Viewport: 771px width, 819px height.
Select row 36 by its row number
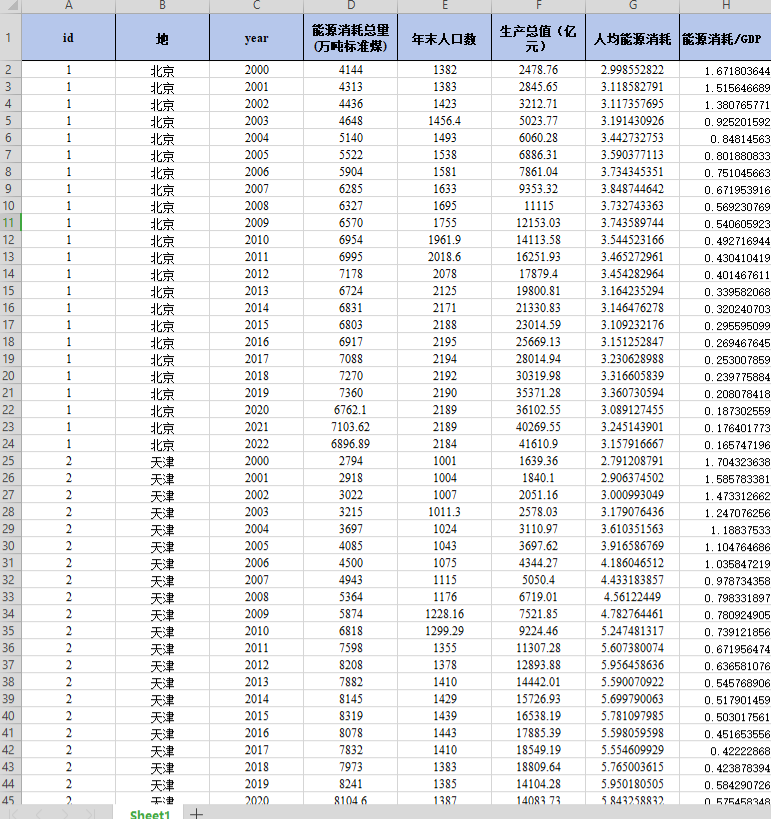(x=10, y=648)
